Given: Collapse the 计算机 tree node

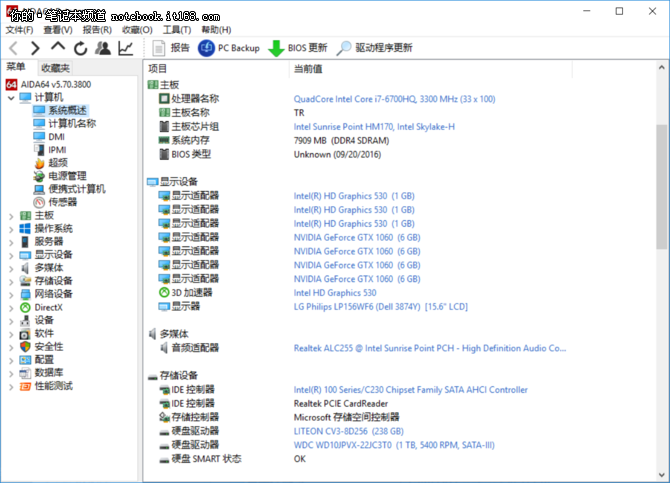Looking at the screenshot, I should 11,98.
